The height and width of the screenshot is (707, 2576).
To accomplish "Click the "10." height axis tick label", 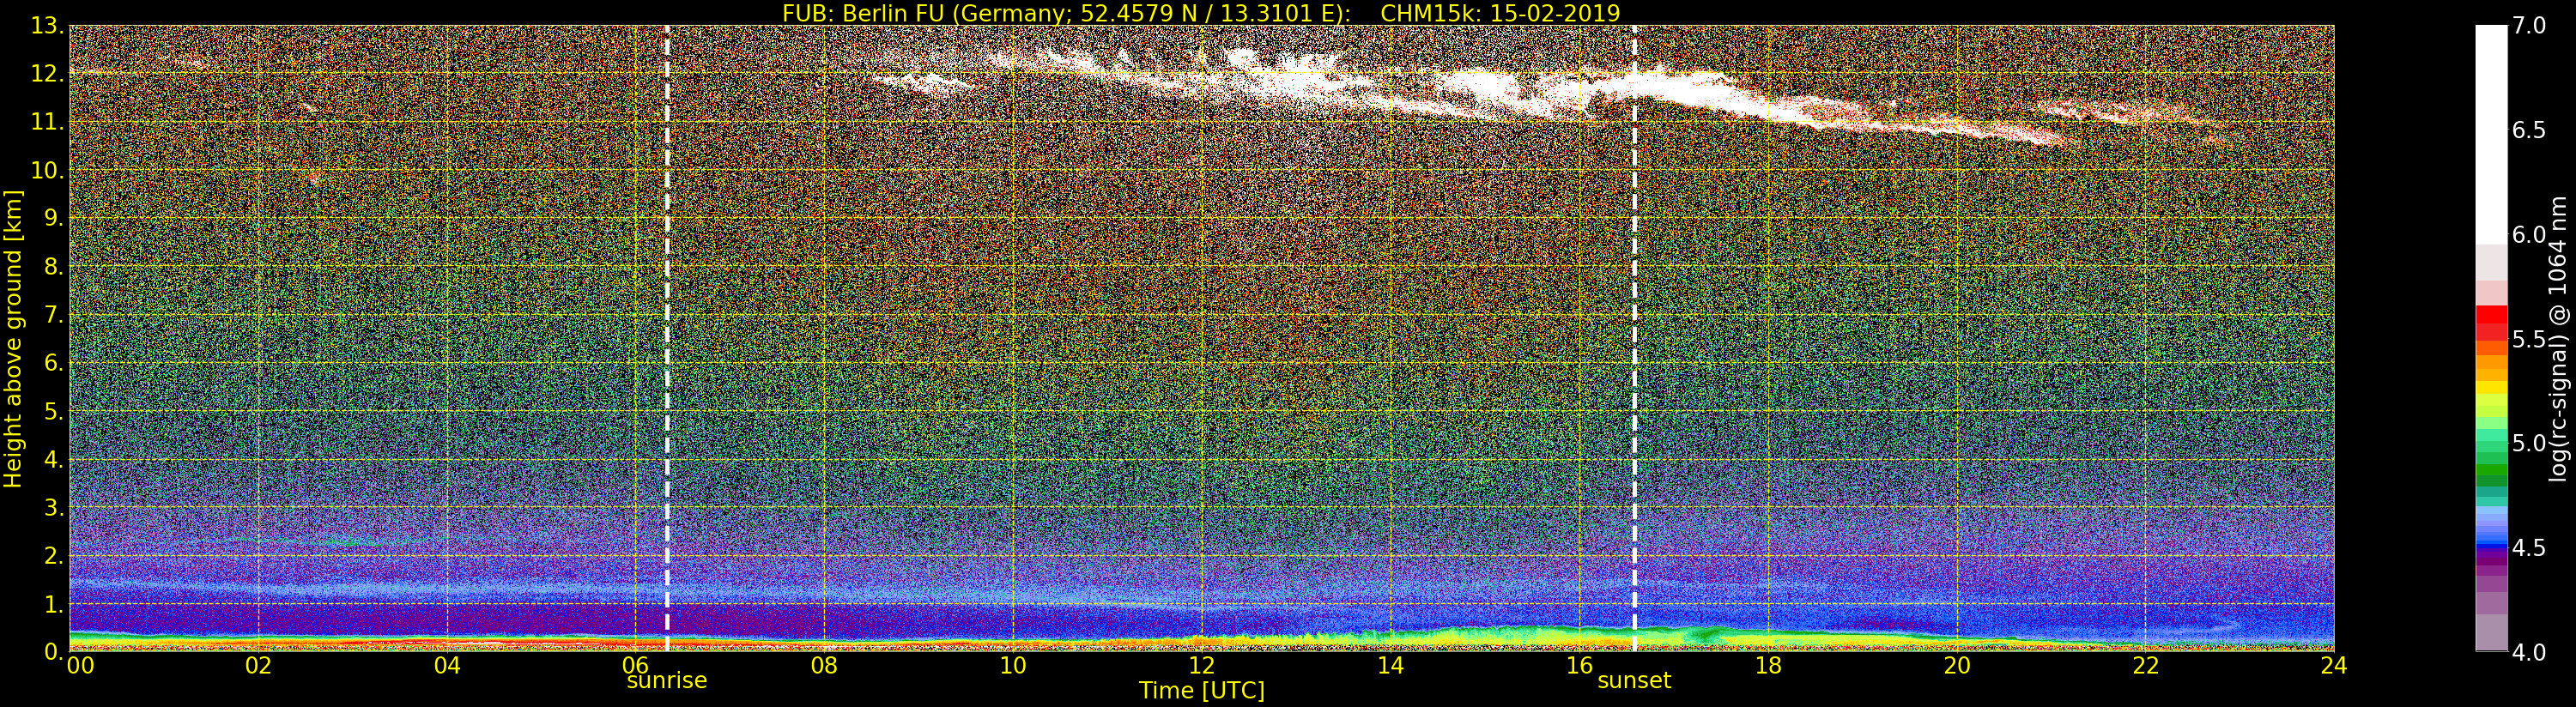I will [x=47, y=170].
